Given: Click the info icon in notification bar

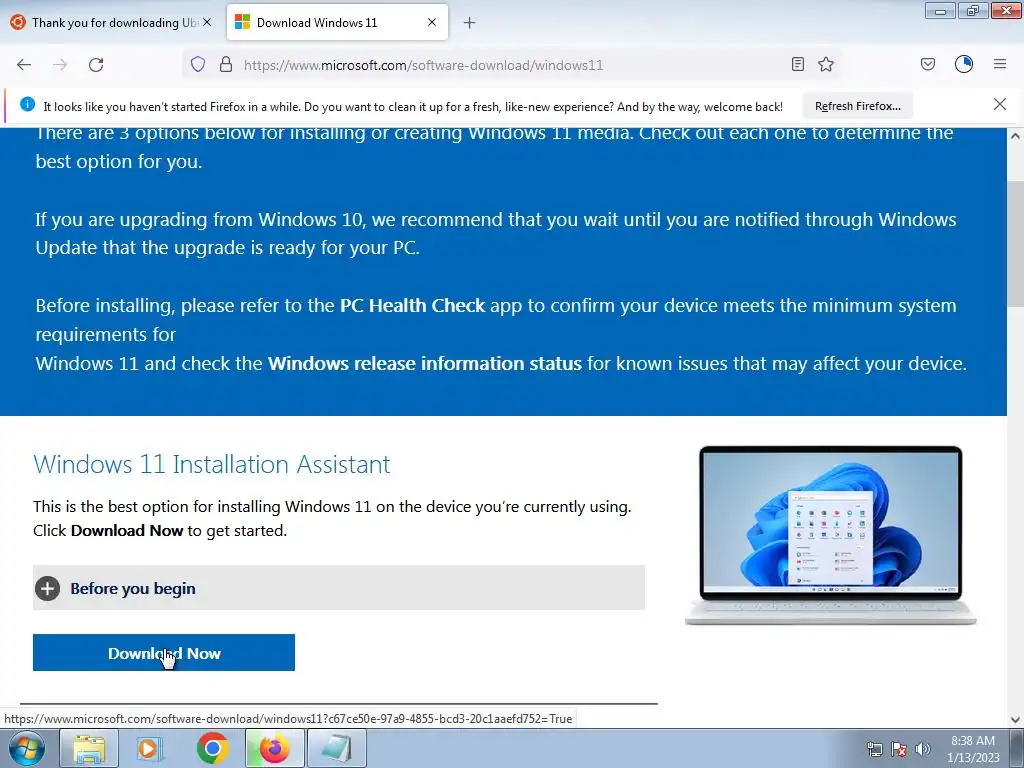Looking at the screenshot, I should 27,104.
